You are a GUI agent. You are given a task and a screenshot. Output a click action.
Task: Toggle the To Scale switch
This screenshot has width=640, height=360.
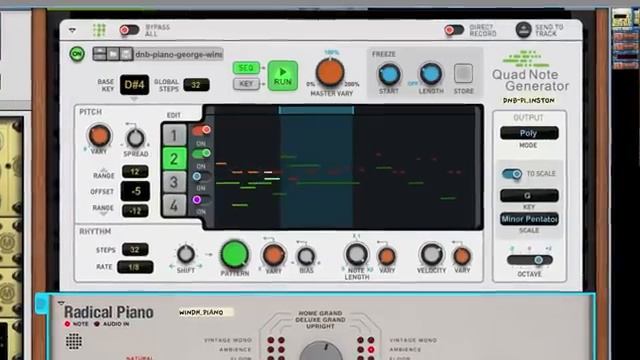coord(512,174)
